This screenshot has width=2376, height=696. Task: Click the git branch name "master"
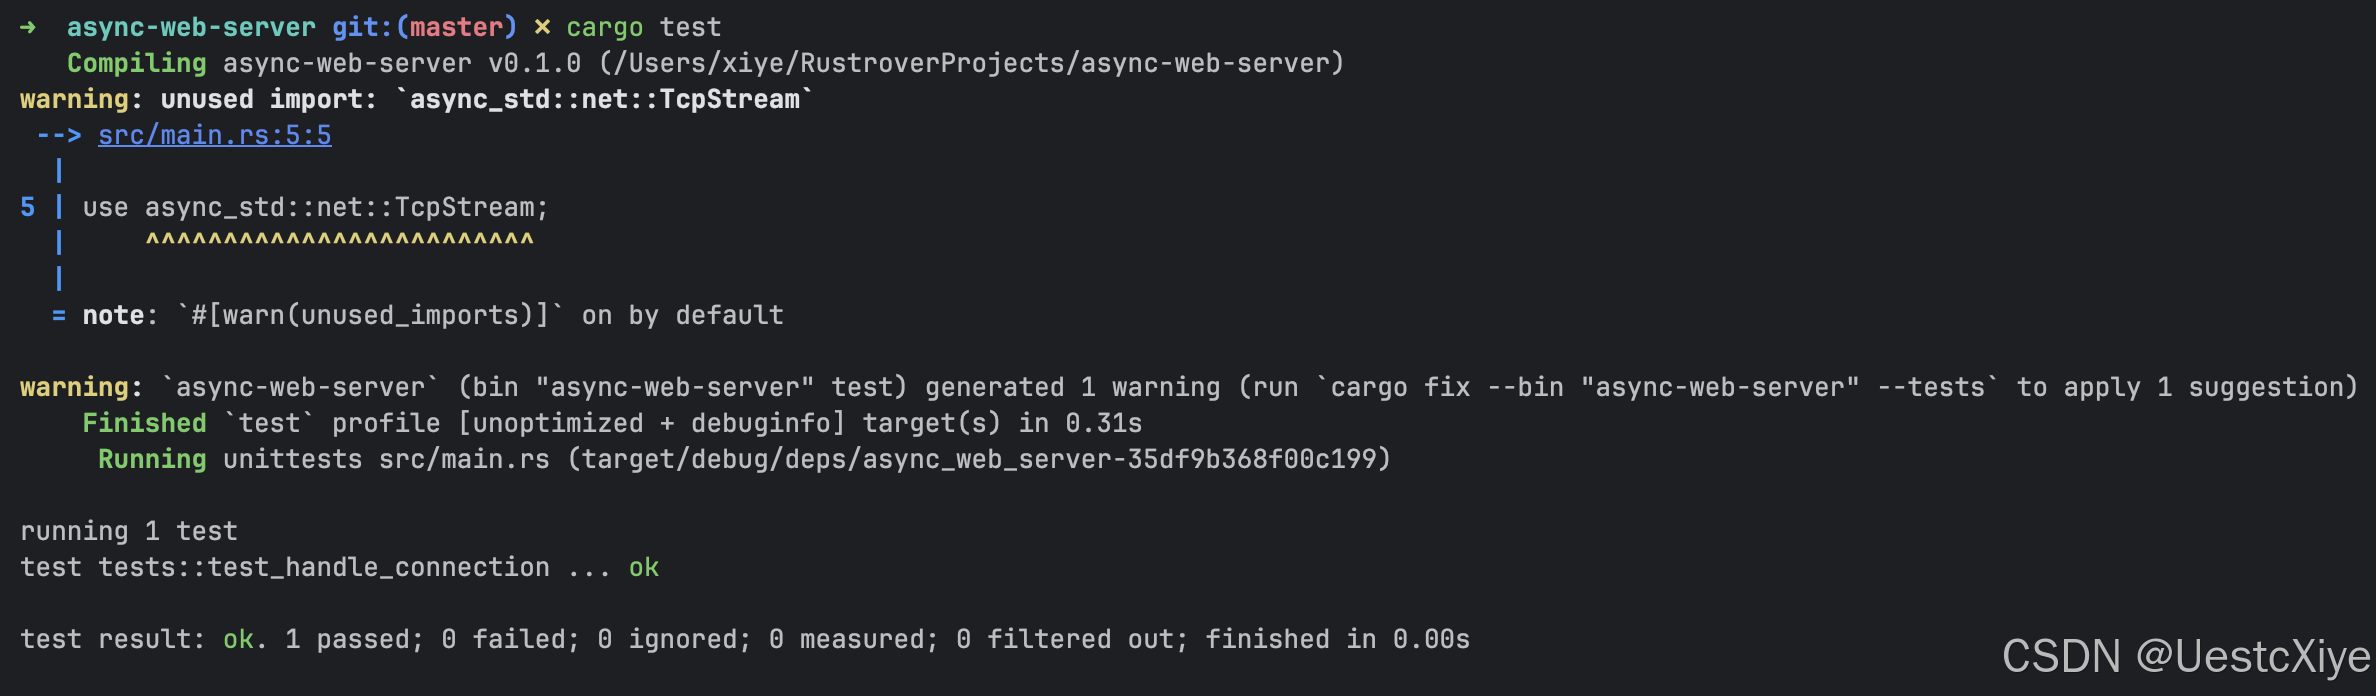tap(456, 27)
